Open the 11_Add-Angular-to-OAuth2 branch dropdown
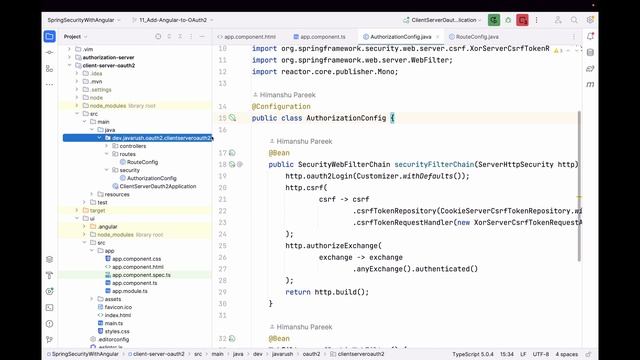Viewport: 640px width, 360px height. (x=173, y=20)
